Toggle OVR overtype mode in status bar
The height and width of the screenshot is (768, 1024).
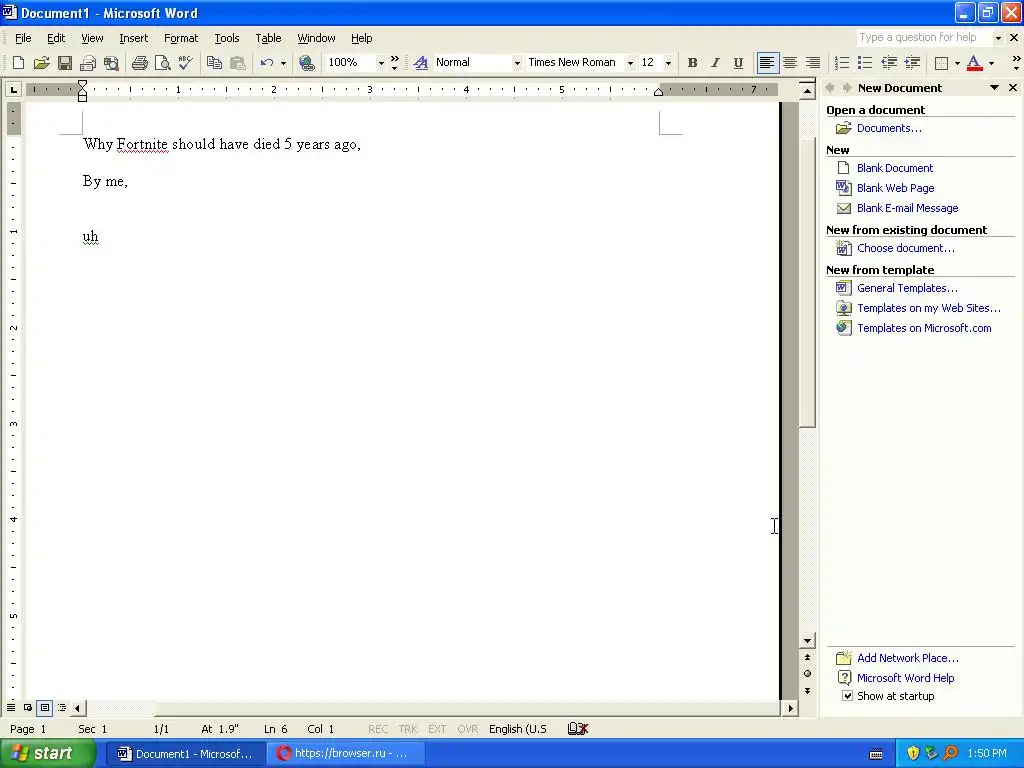pos(468,729)
